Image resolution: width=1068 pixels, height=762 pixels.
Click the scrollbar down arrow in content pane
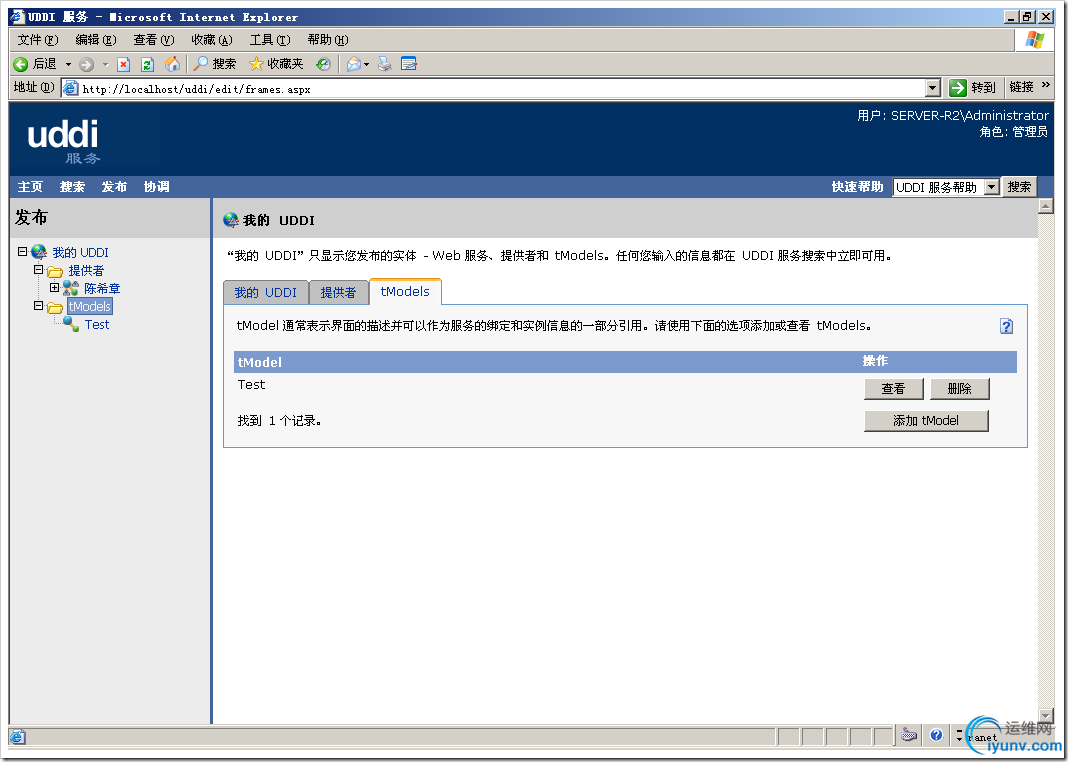(x=1046, y=716)
